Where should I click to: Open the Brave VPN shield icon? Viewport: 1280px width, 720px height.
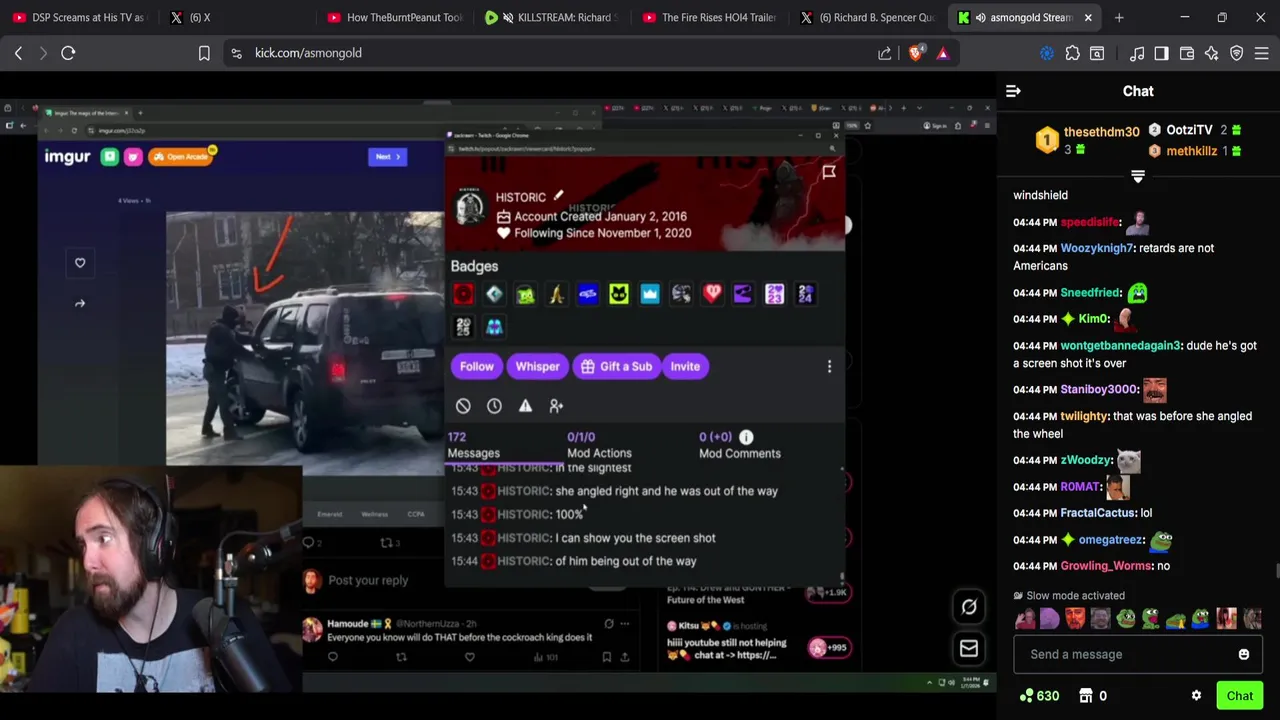(1236, 53)
